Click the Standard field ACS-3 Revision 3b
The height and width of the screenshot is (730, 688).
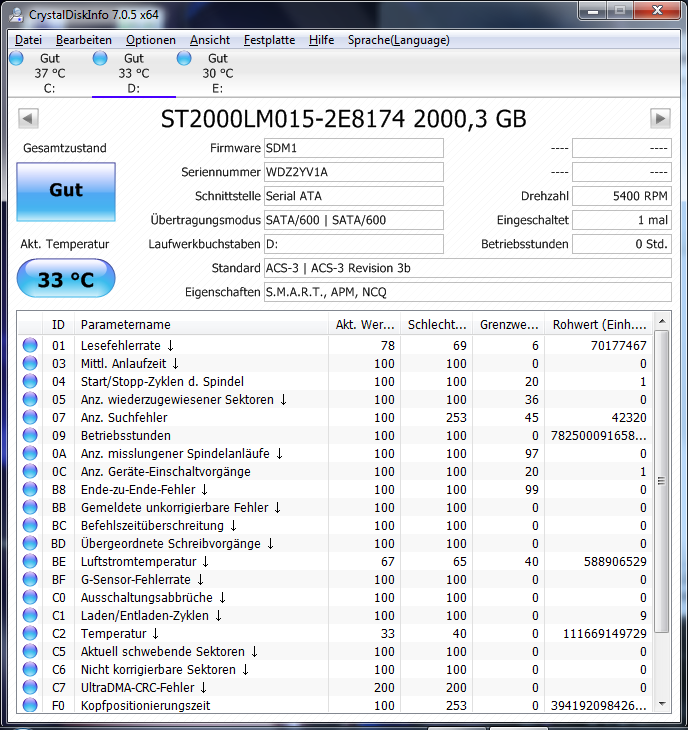tap(468, 268)
